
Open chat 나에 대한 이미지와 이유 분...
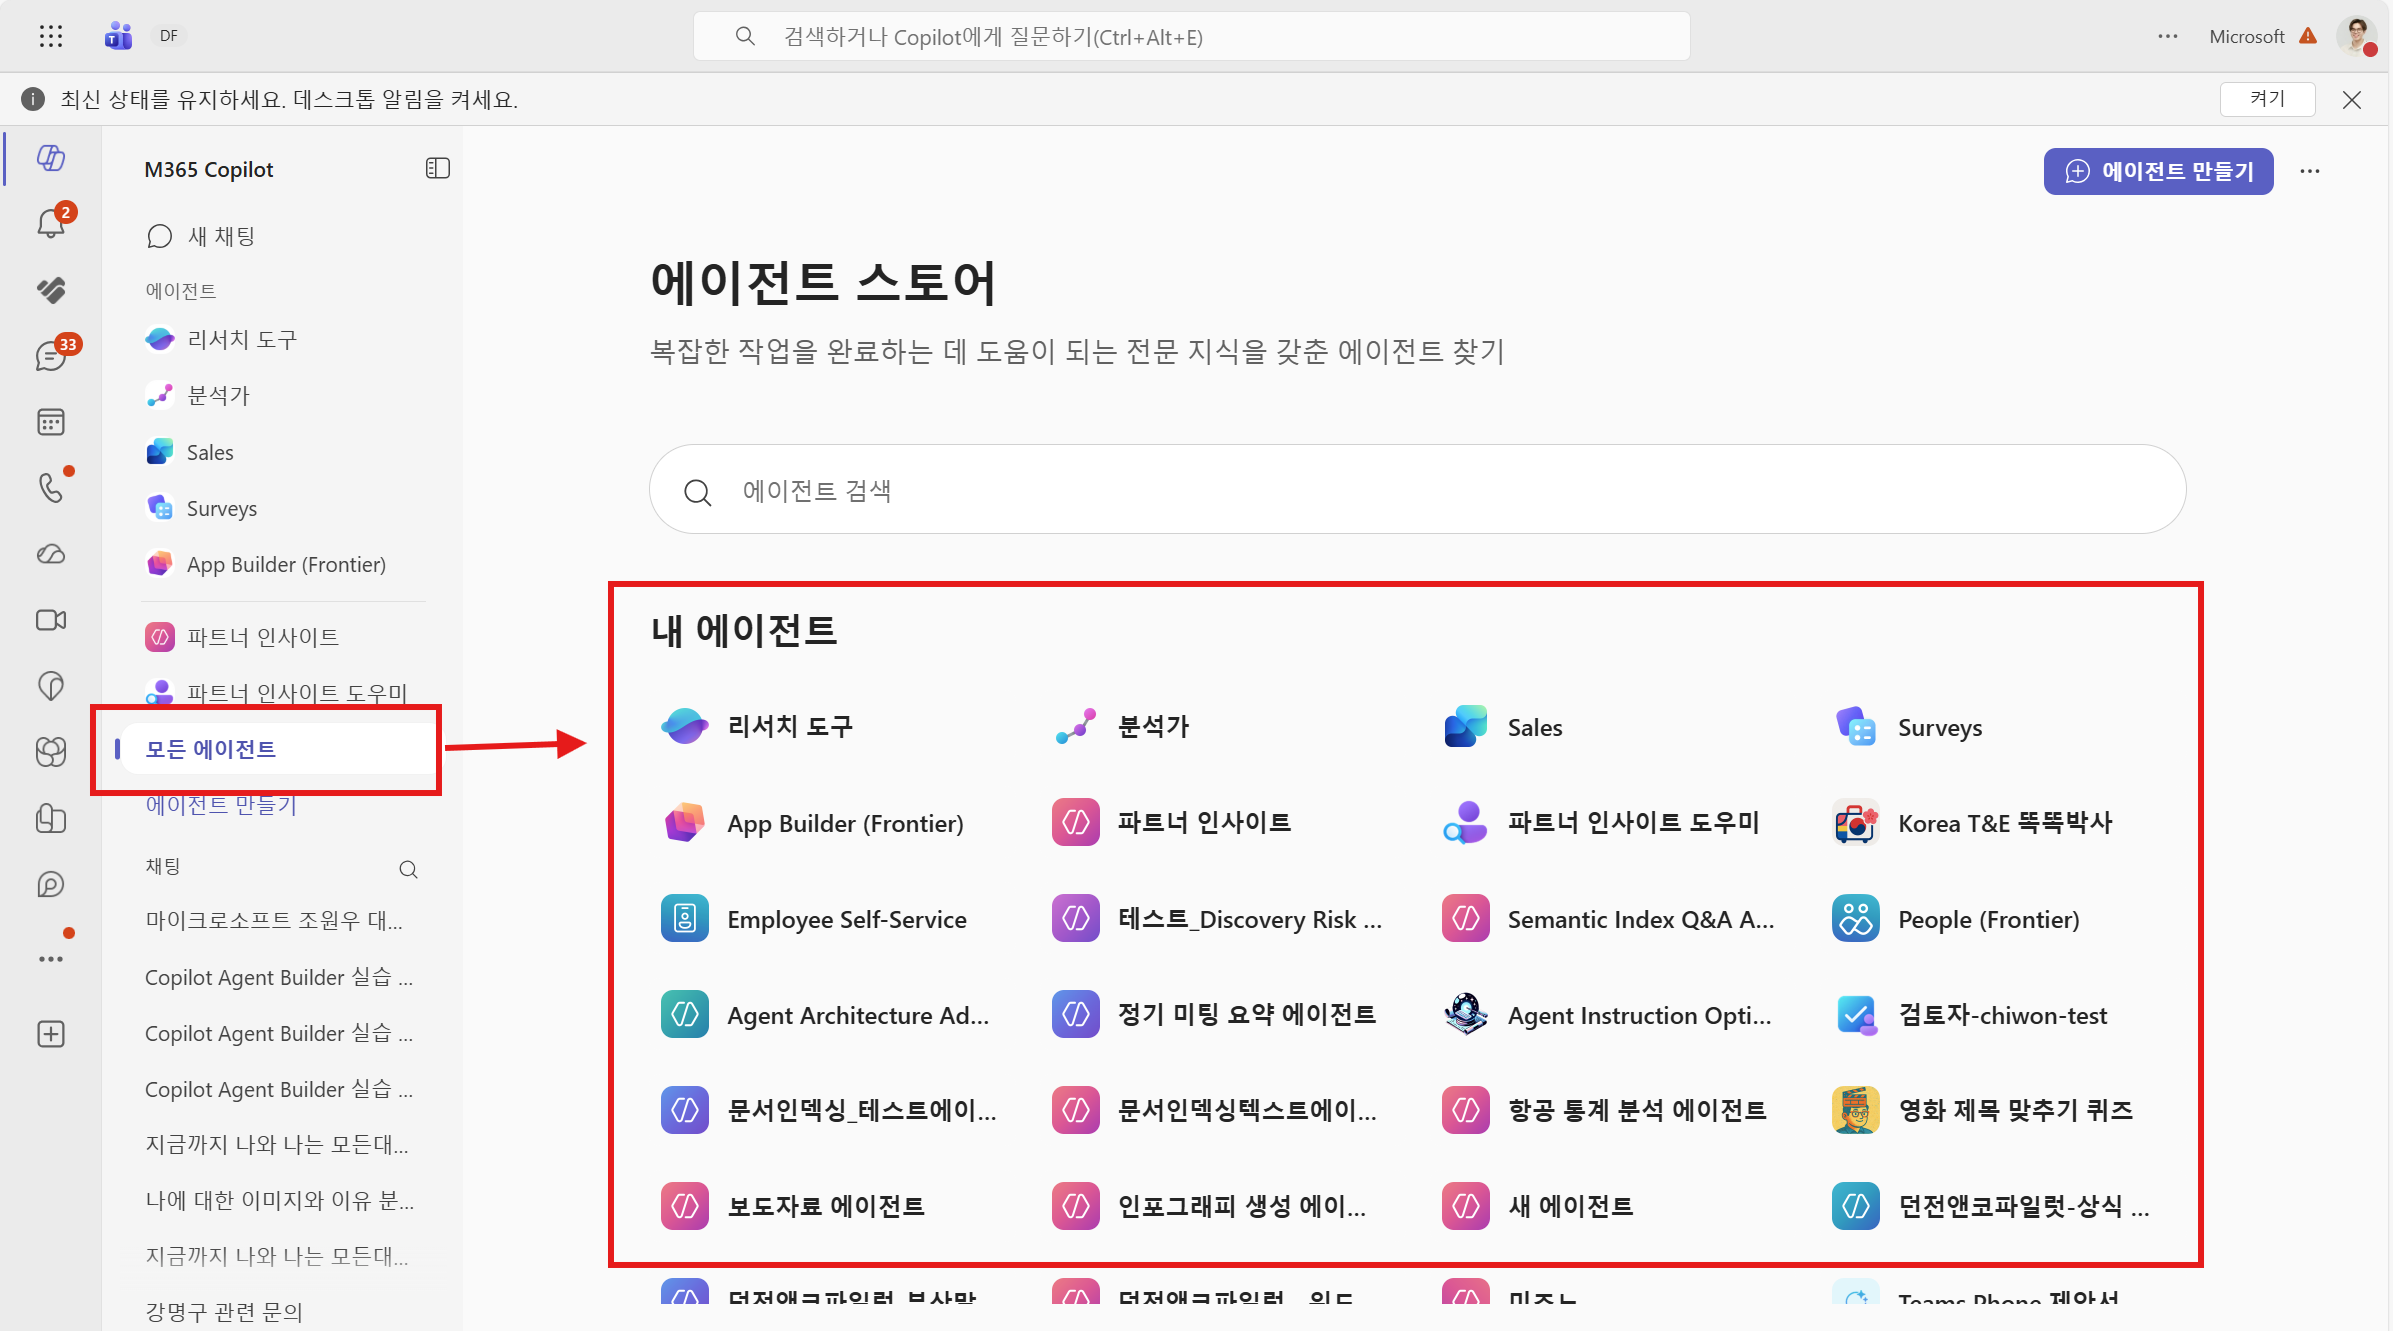279,1200
